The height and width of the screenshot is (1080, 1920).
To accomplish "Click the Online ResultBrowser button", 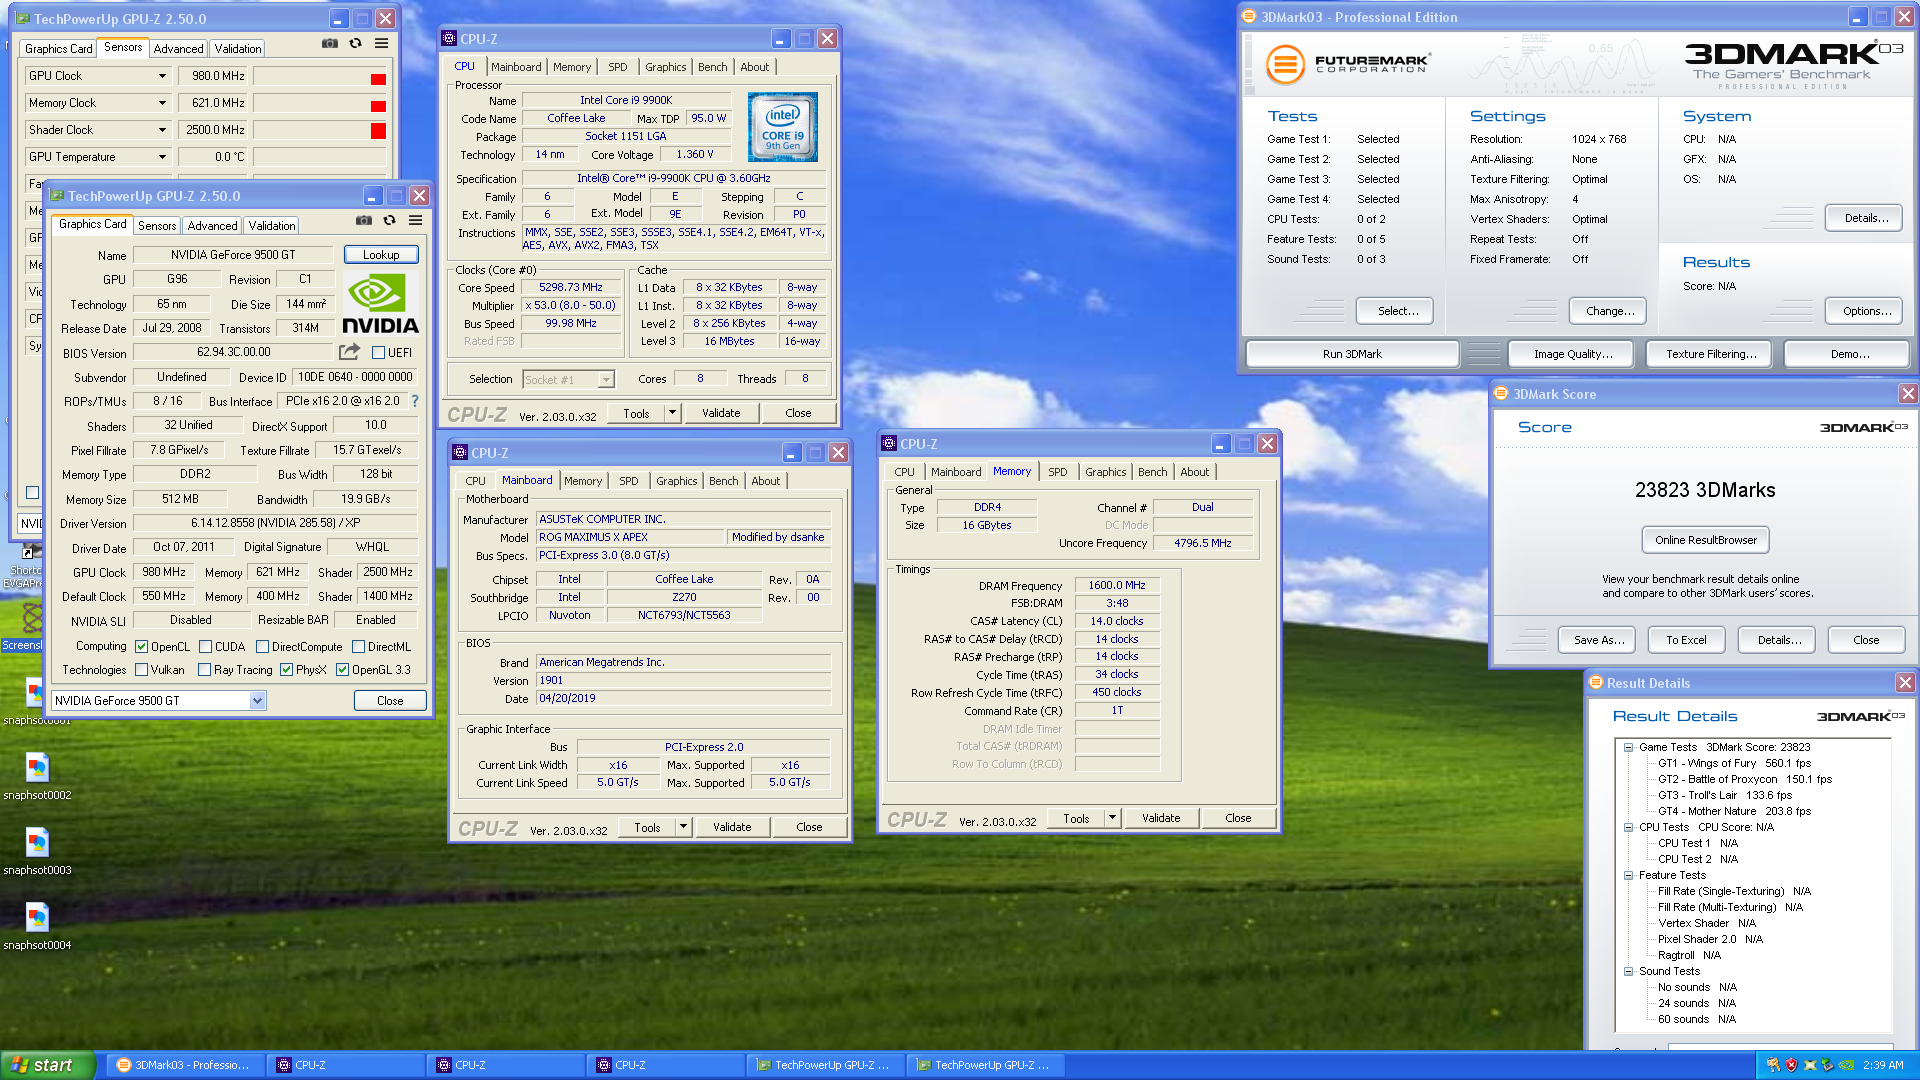I will [1706, 540].
